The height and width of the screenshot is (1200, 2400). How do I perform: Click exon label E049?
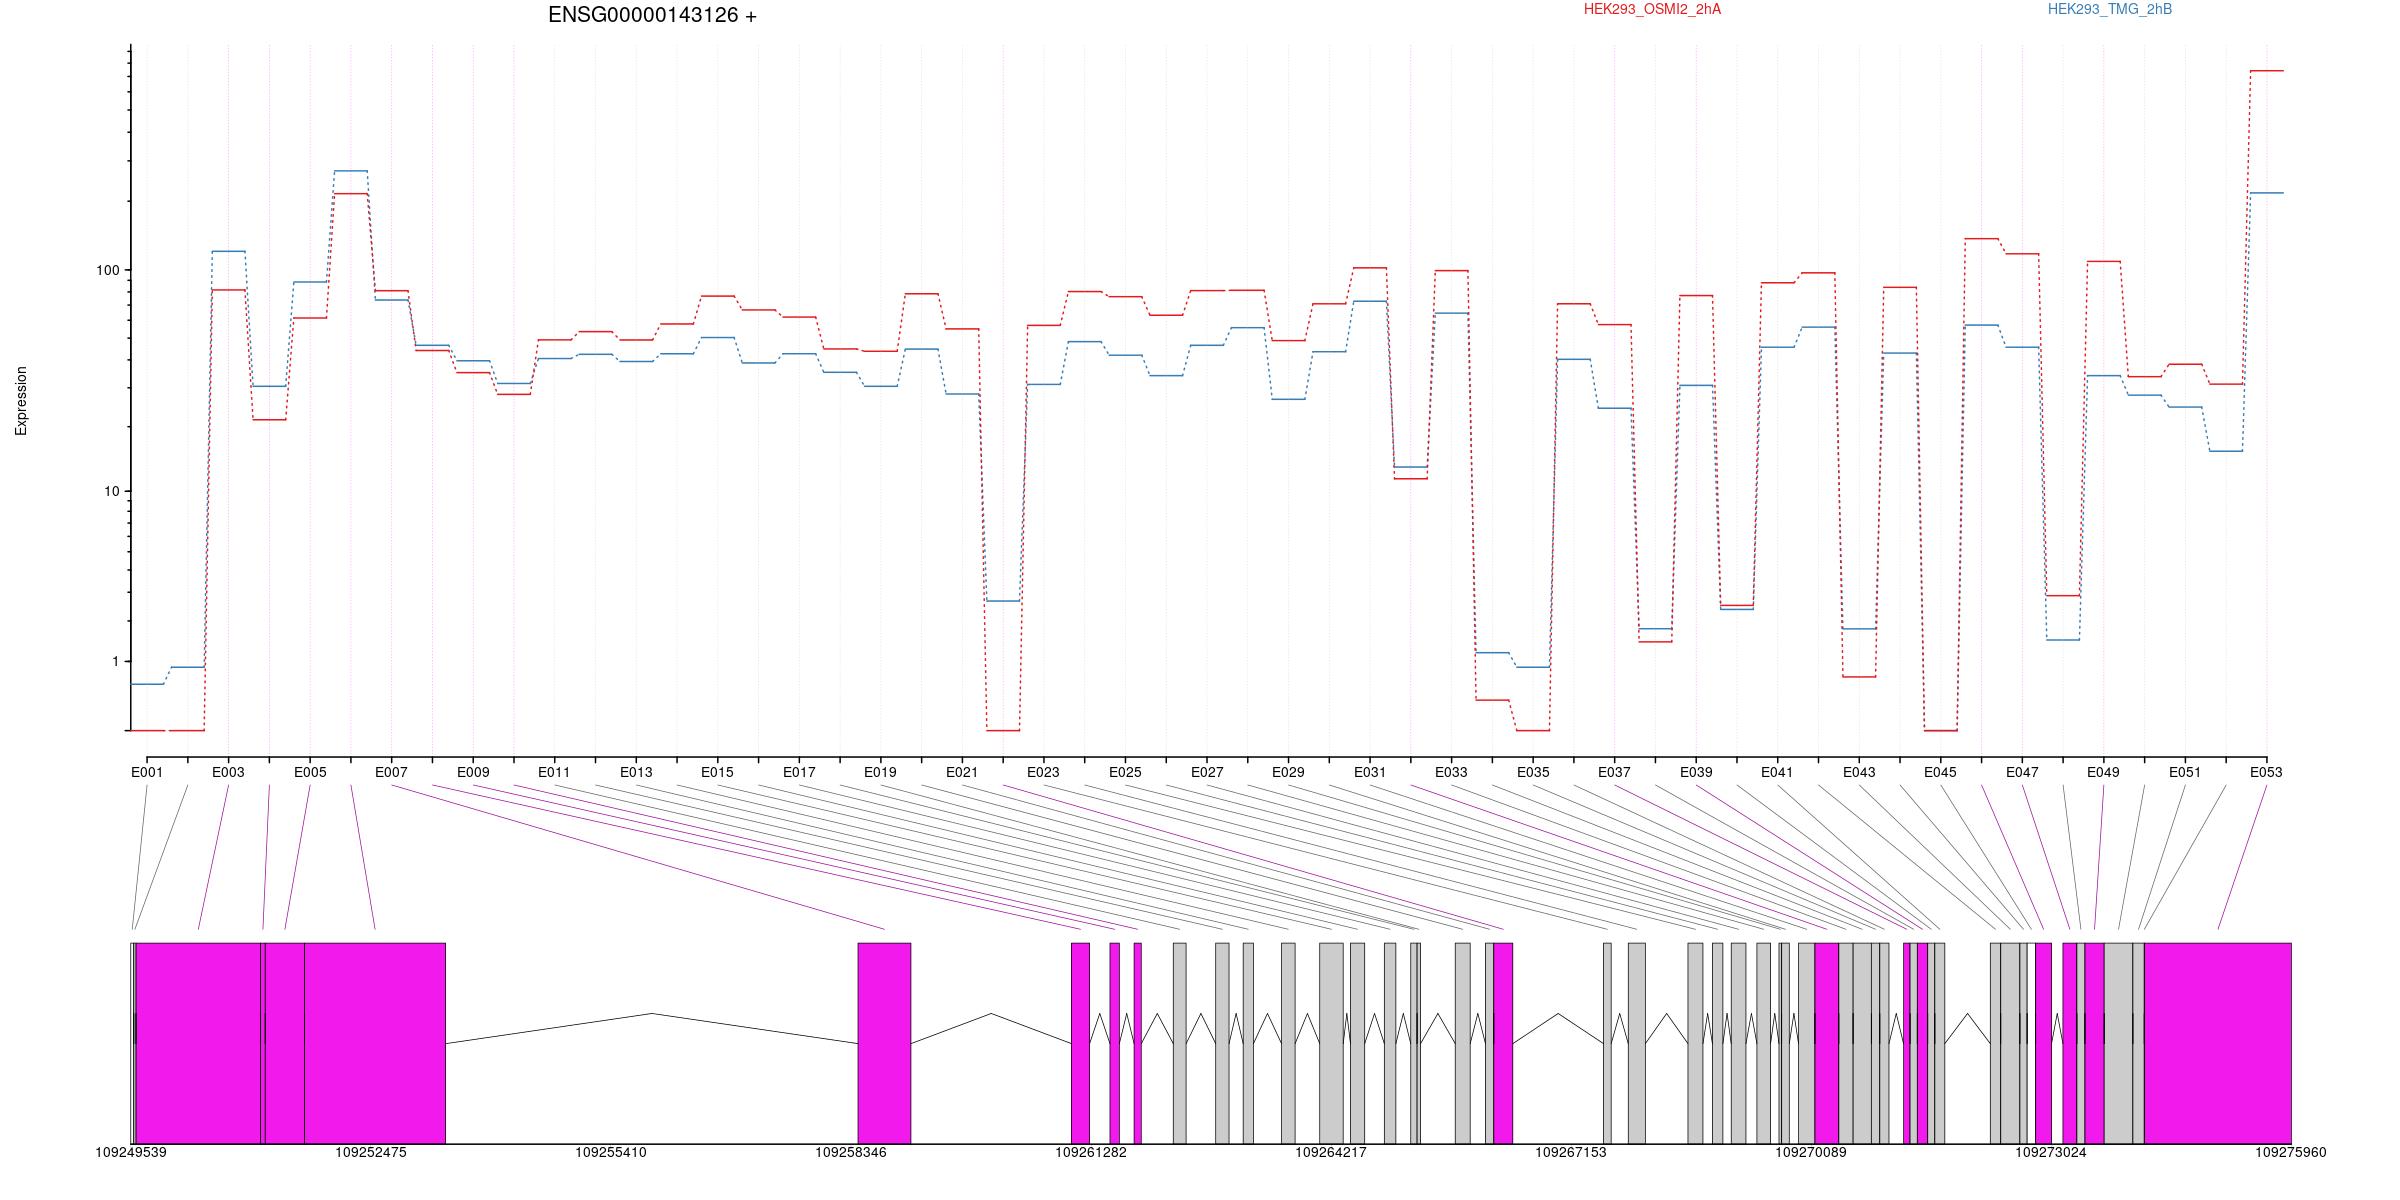(x=2103, y=772)
